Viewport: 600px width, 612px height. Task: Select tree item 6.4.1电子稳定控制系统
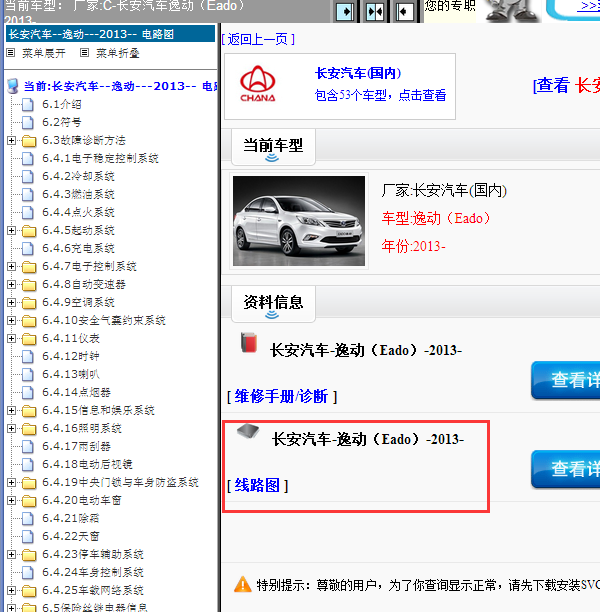pyautogui.click(x=100, y=158)
